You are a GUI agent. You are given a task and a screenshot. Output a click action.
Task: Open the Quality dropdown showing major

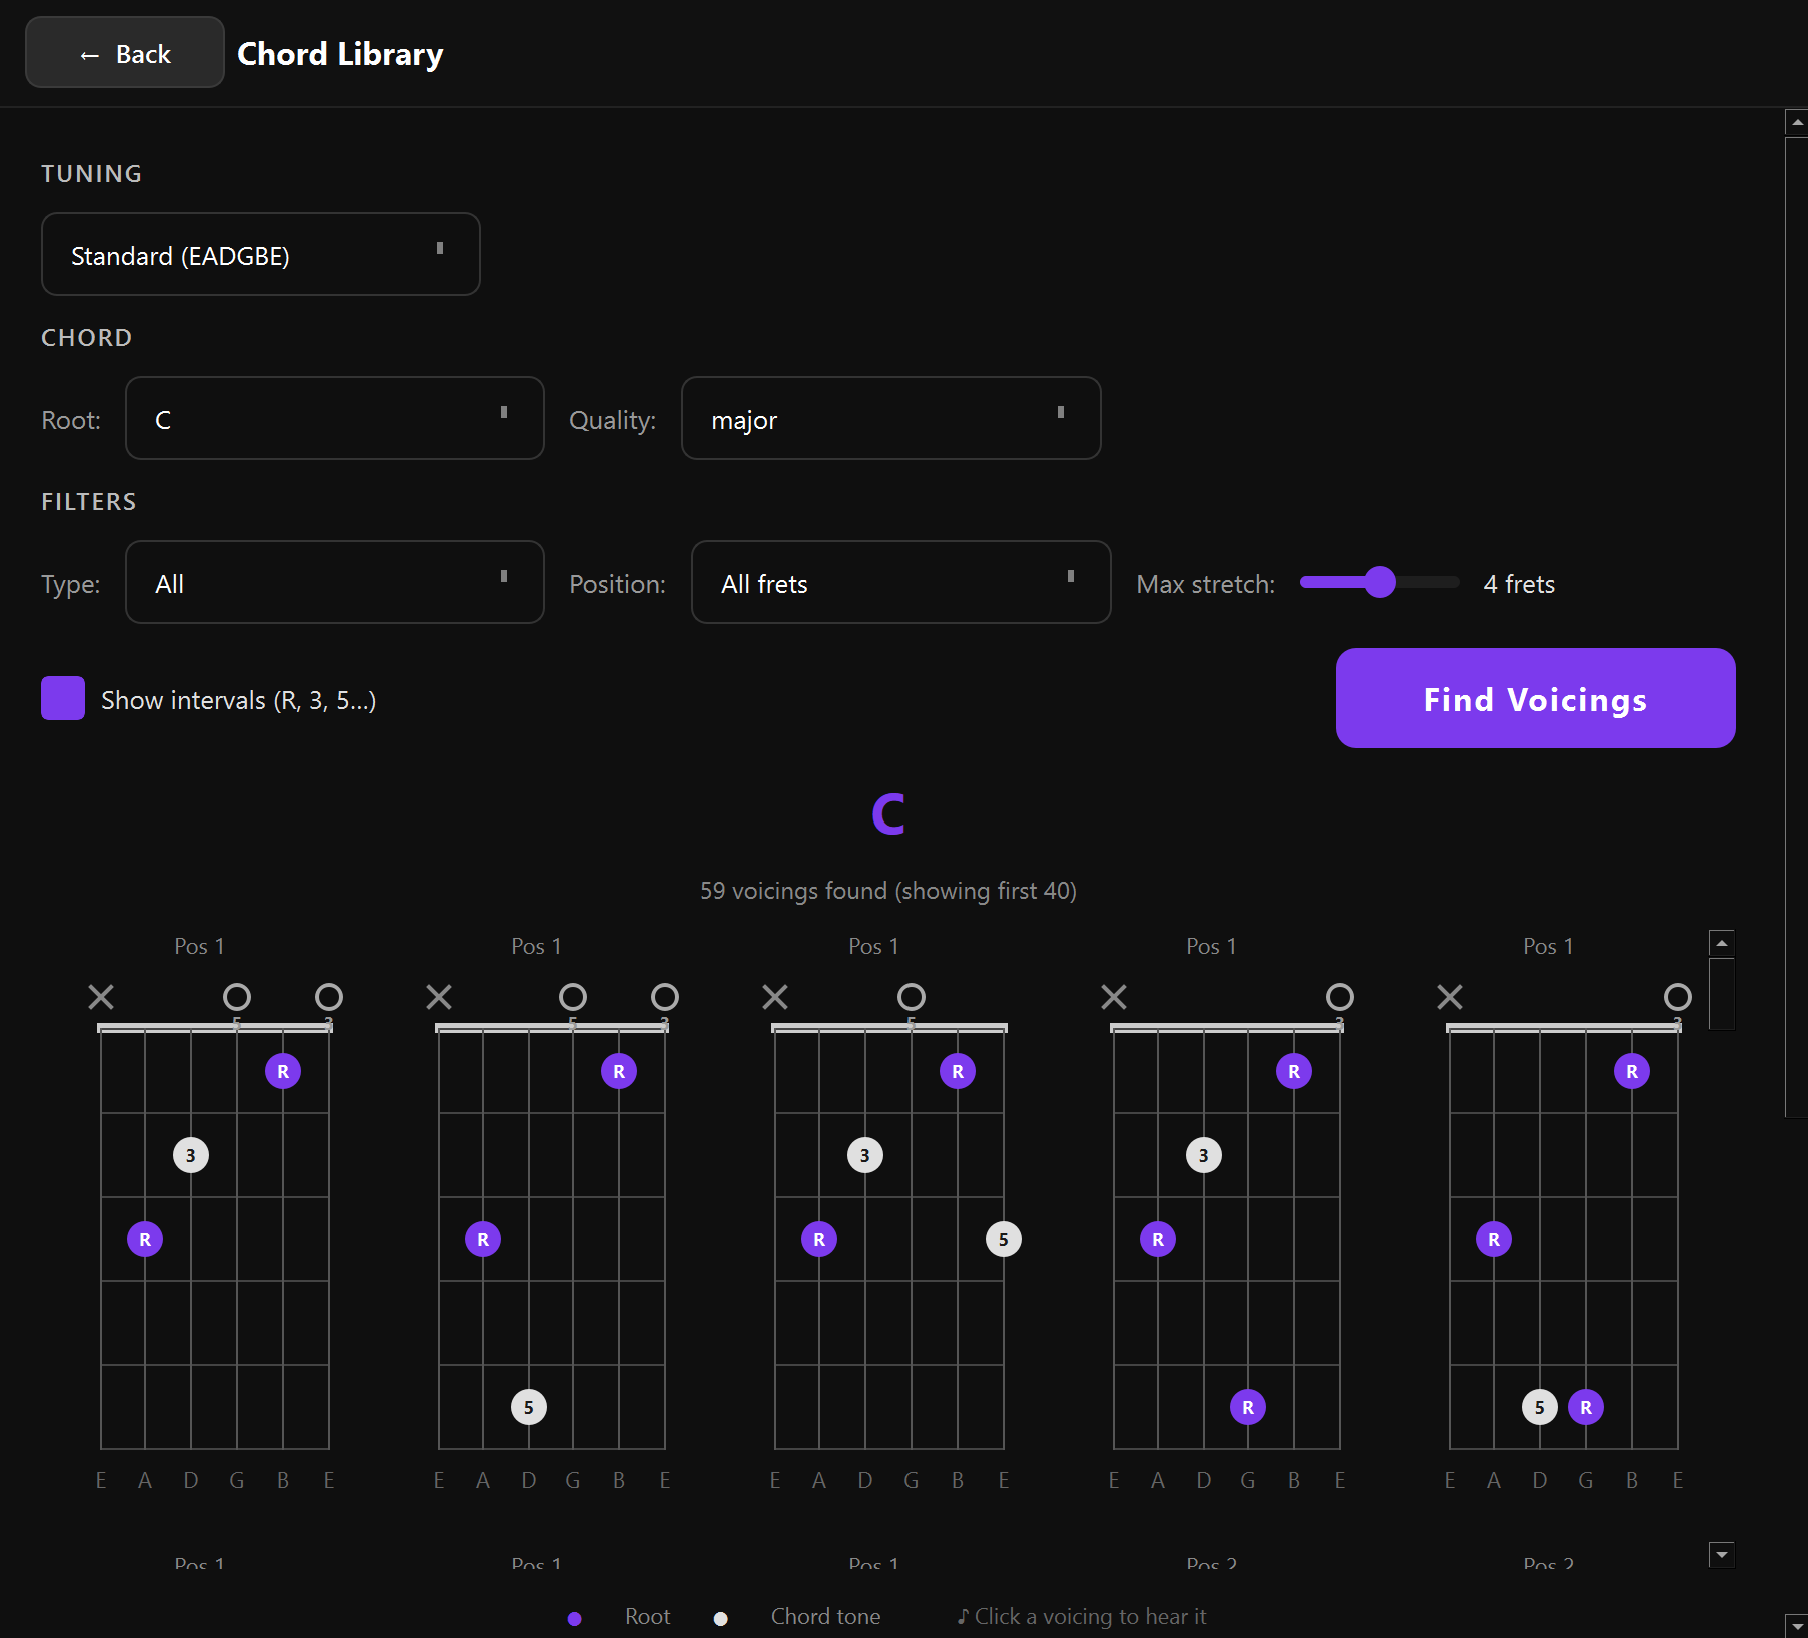click(890, 418)
